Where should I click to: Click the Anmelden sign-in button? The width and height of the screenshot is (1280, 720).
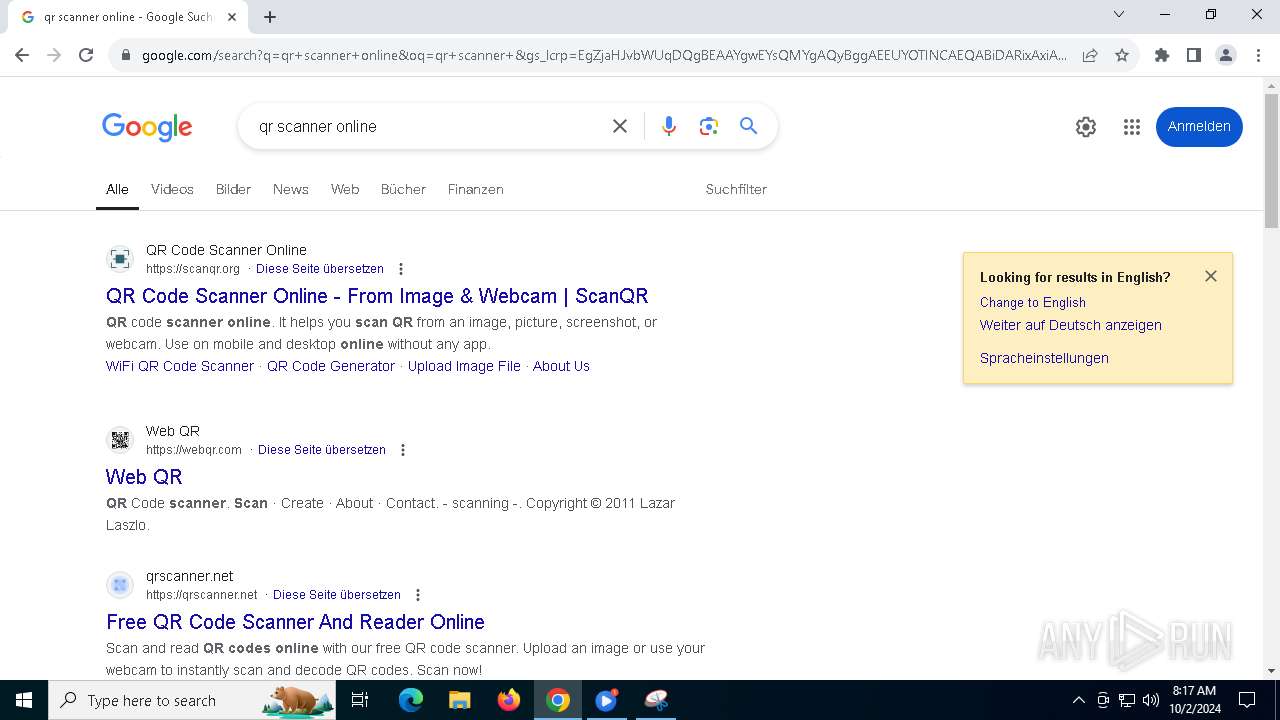1199,127
